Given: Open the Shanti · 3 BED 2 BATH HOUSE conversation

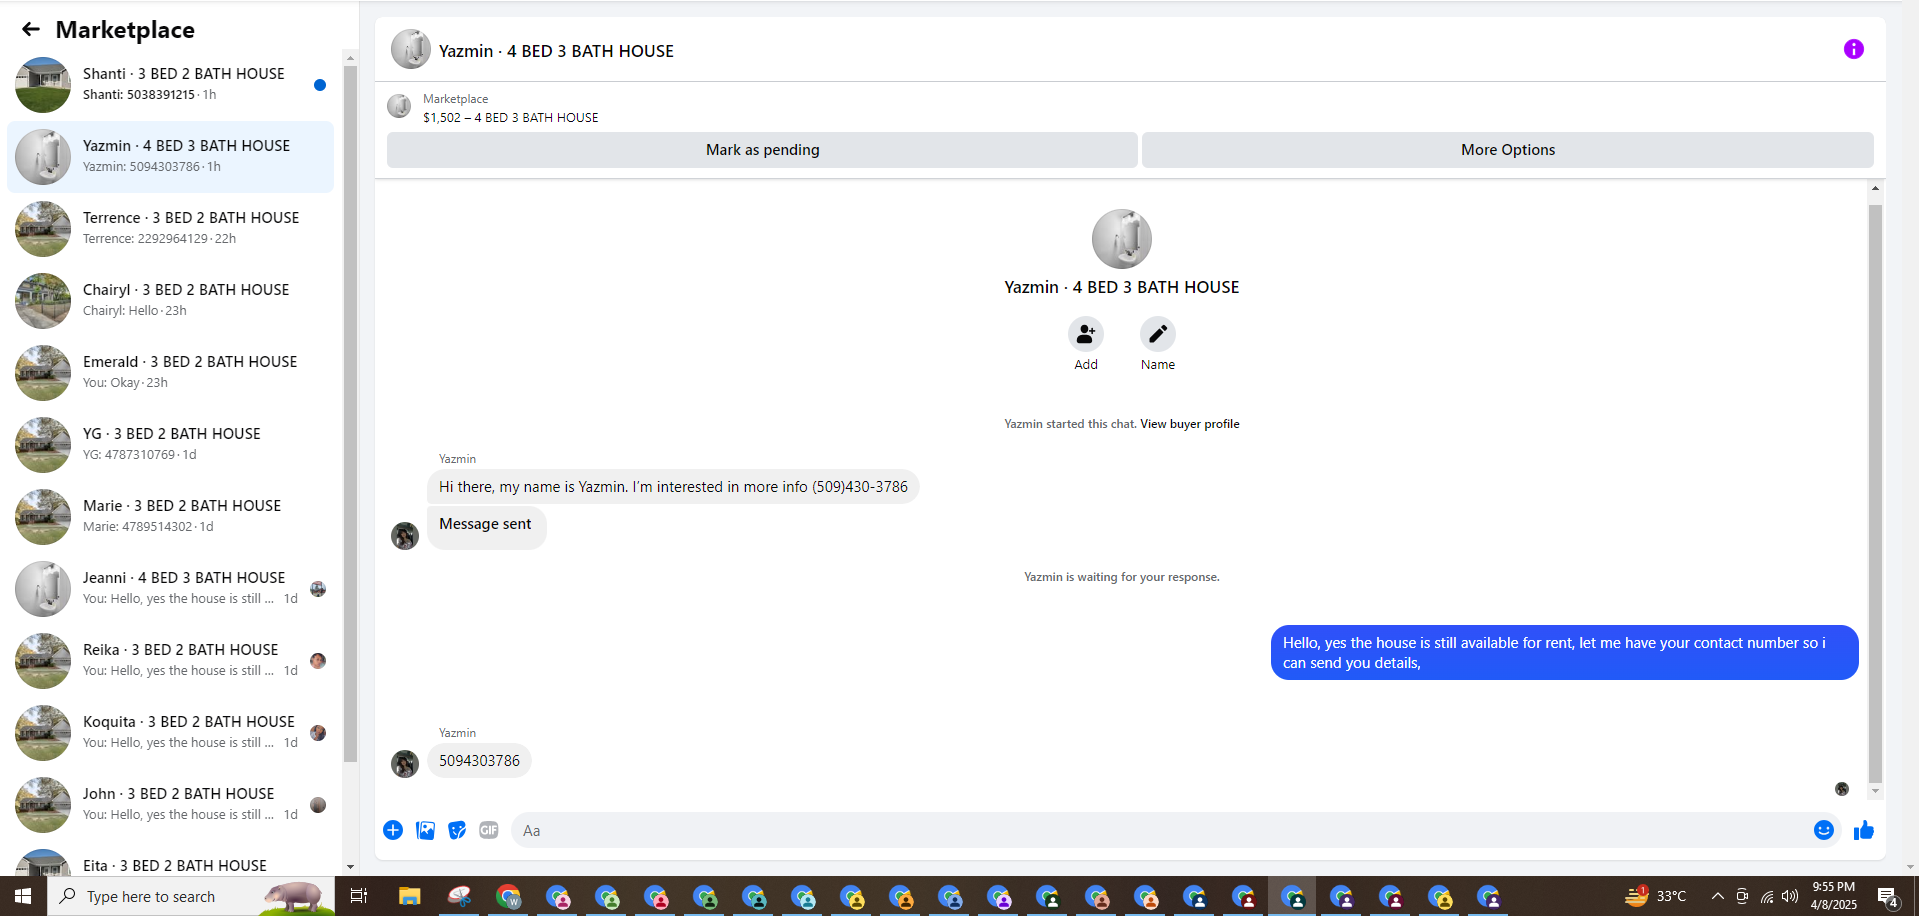Looking at the screenshot, I should coord(171,85).
